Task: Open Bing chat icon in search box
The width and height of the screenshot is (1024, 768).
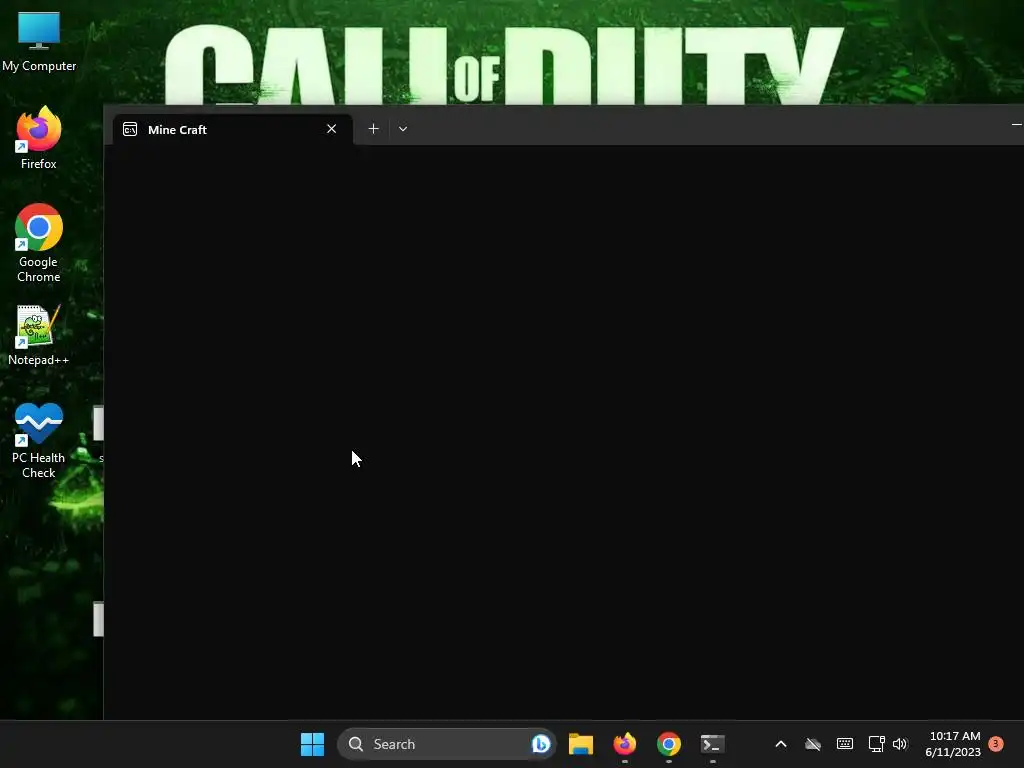Action: point(541,744)
